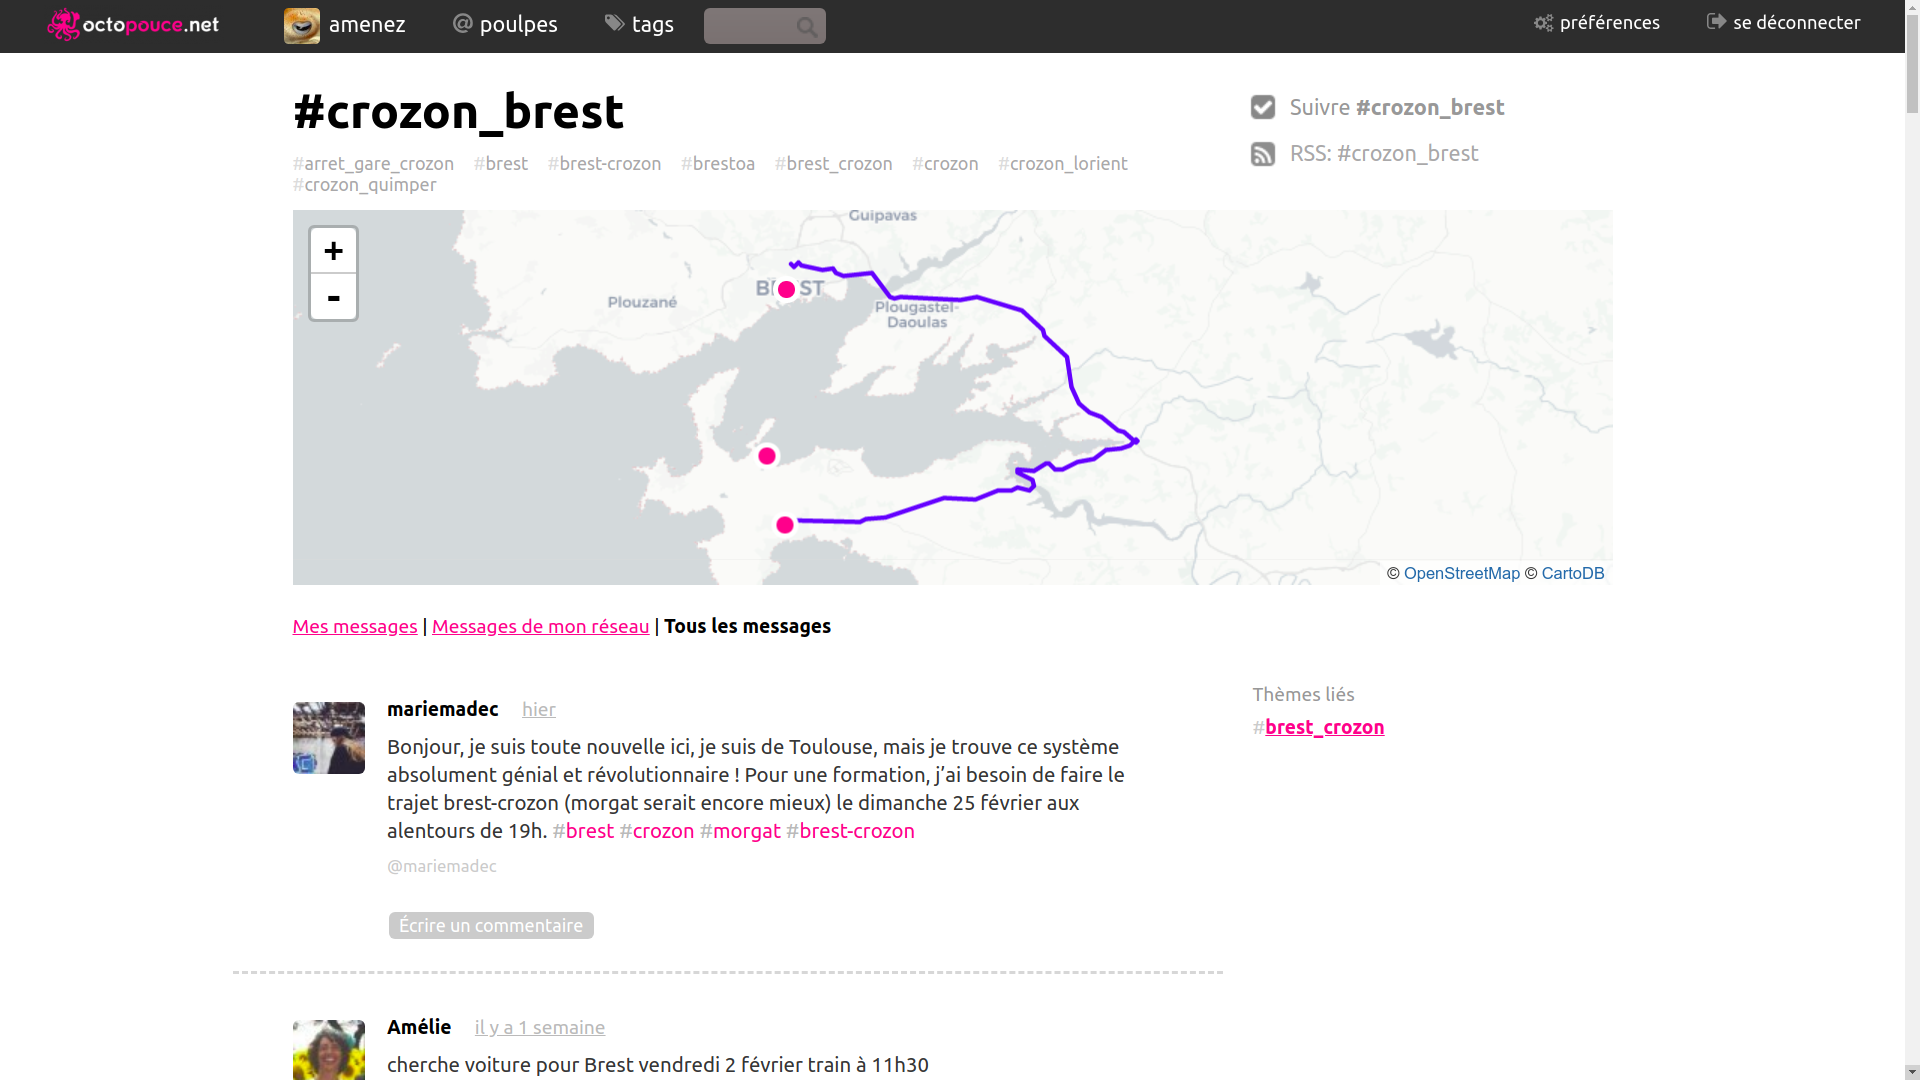The height and width of the screenshot is (1080, 1920).
Task: Open the RSS feed icon for #crozon_brest
Action: pyautogui.click(x=1263, y=154)
